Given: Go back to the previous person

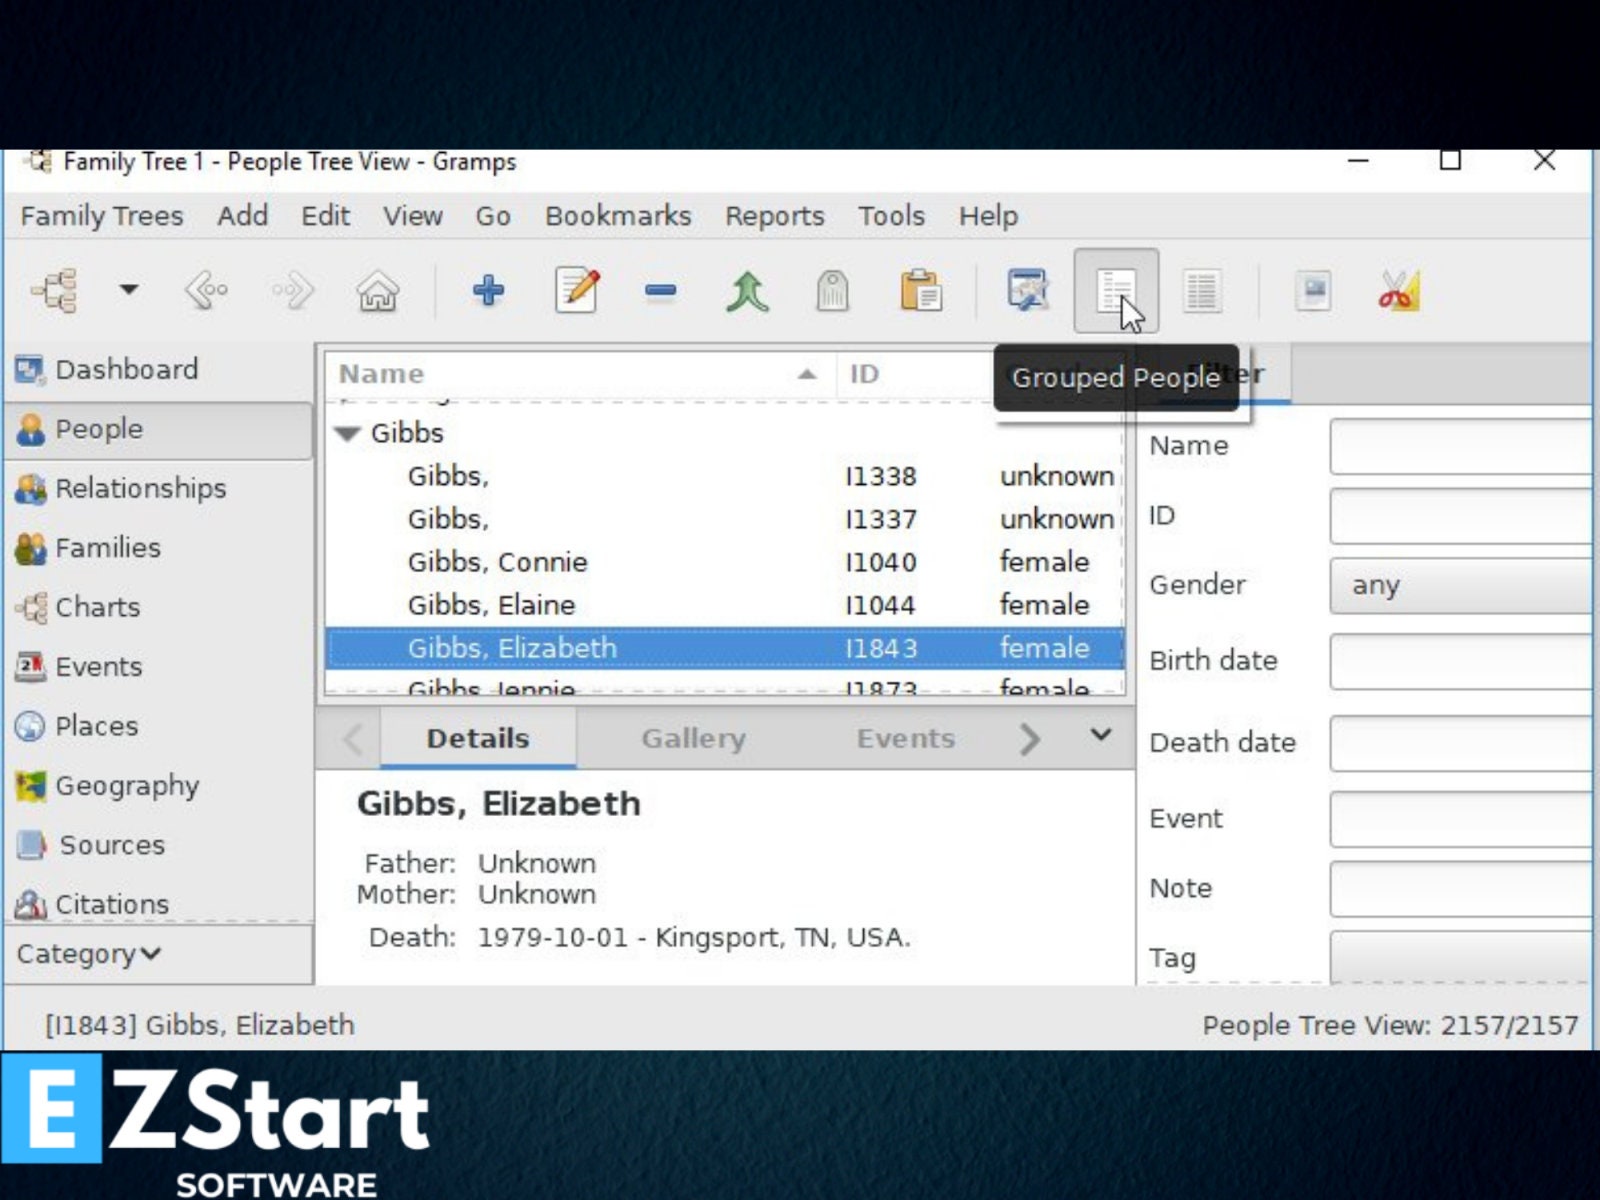Looking at the screenshot, I should (207, 291).
